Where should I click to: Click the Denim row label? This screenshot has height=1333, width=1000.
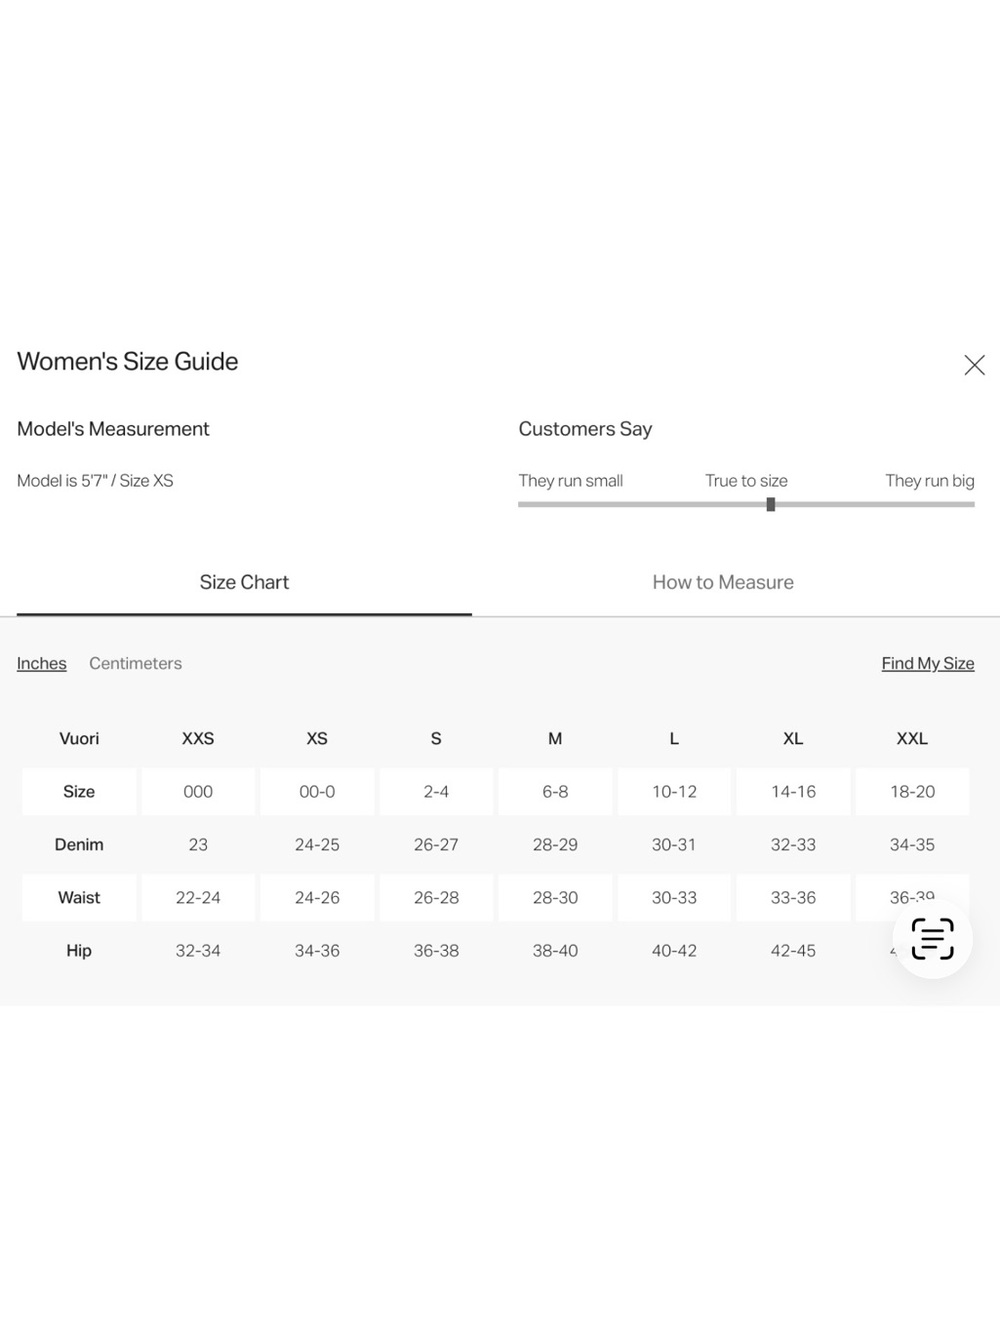tap(79, 844)
